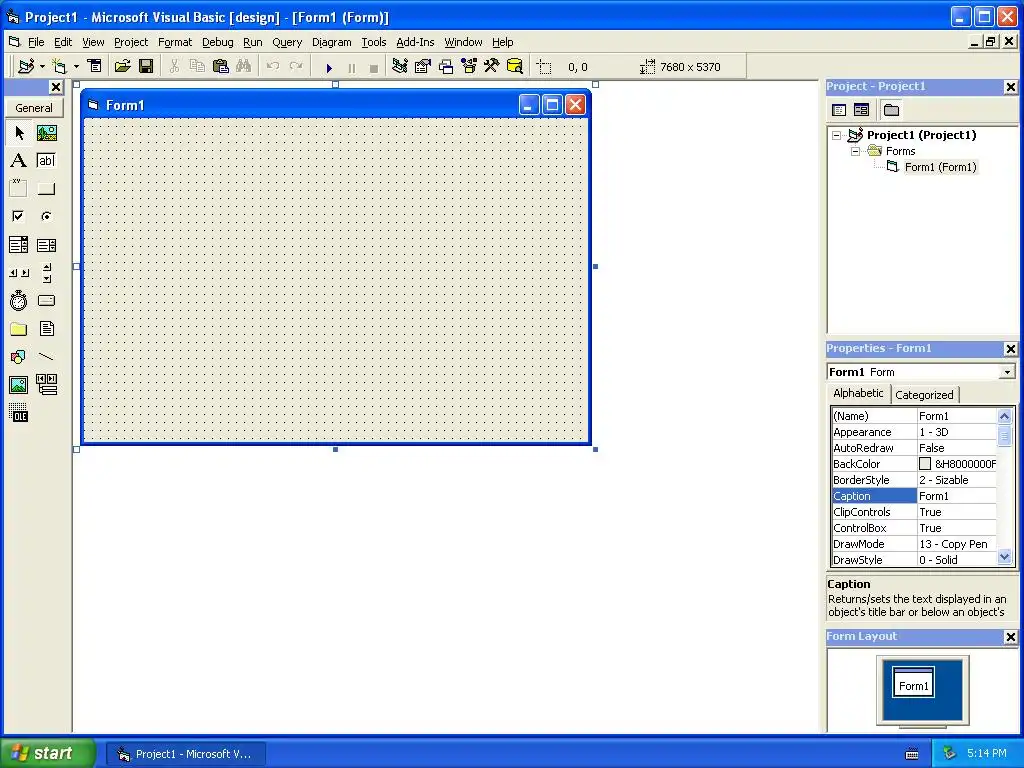
Task: Click Open Project toolbar icon
Action: (122, 66)
